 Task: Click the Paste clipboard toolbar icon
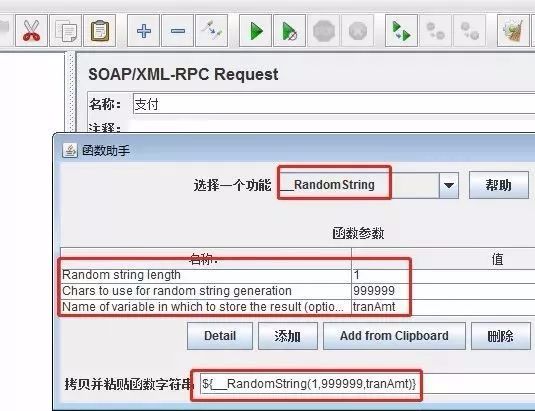100,31
